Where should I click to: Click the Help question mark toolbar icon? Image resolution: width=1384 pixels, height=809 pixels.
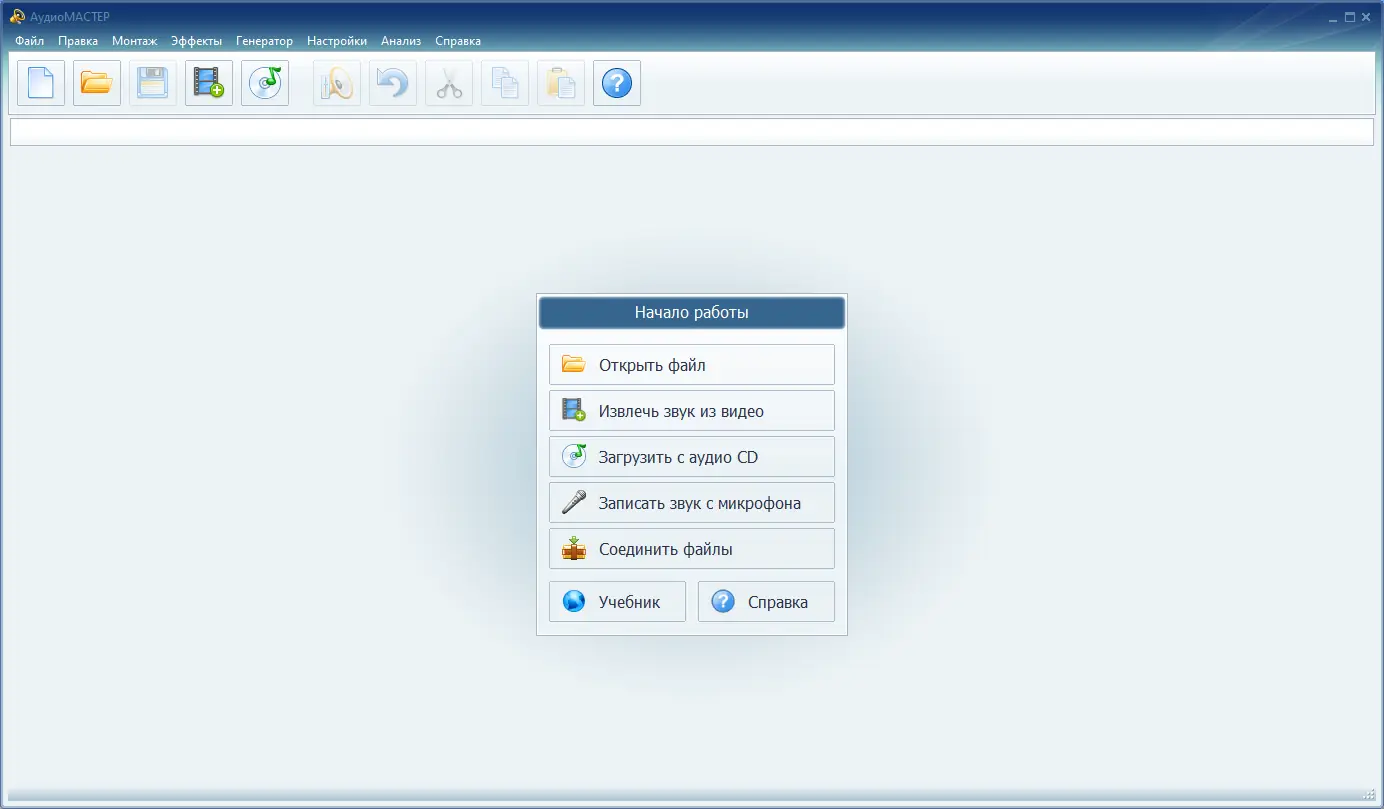point(617,83)
